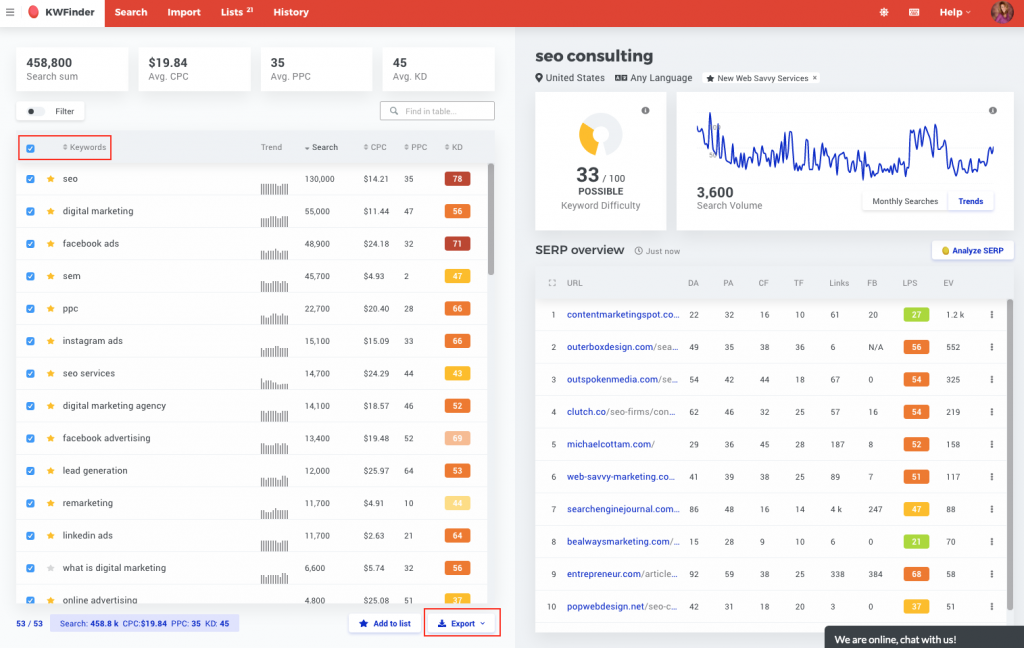Uncheck the linkedin ads checkbox
Image resolution: width=1024 pixels, height=648 pixels.
31,536
